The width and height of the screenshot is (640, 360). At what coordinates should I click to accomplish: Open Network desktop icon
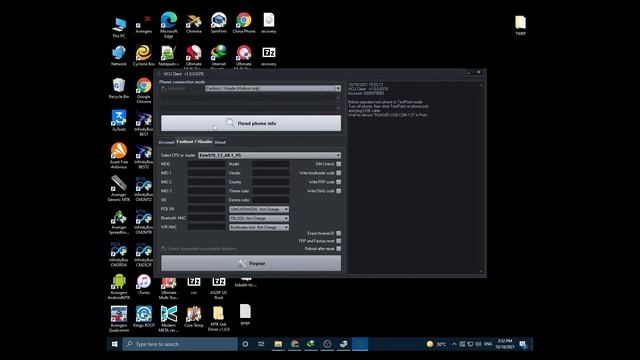[119, 56]
